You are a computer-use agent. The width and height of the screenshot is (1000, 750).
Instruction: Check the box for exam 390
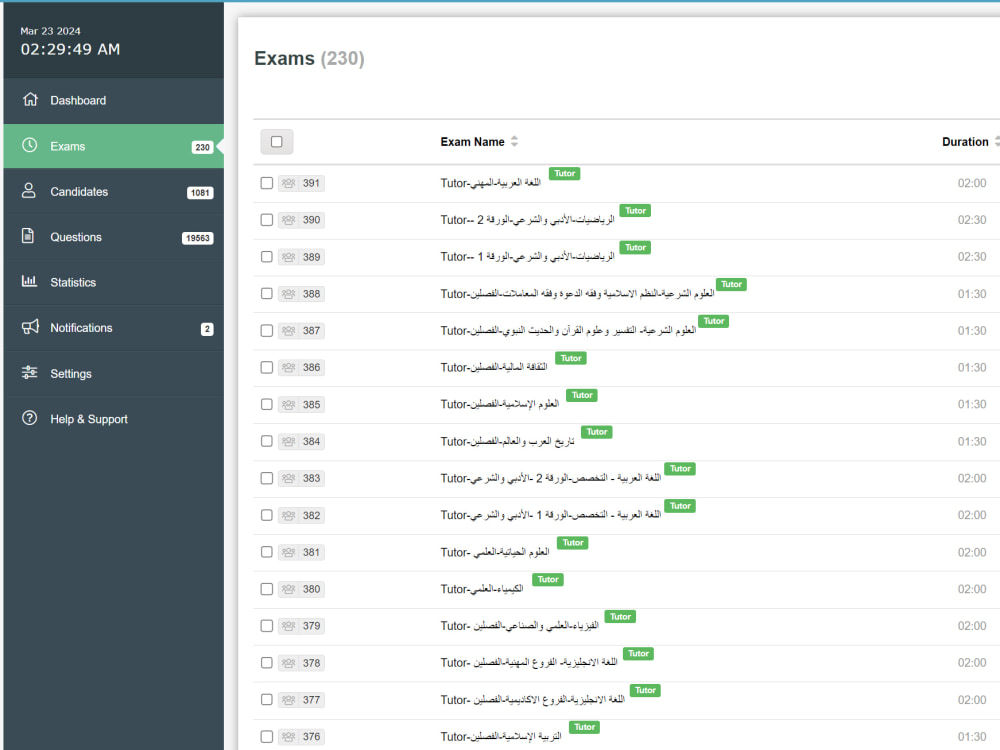(x=267, y=220)
